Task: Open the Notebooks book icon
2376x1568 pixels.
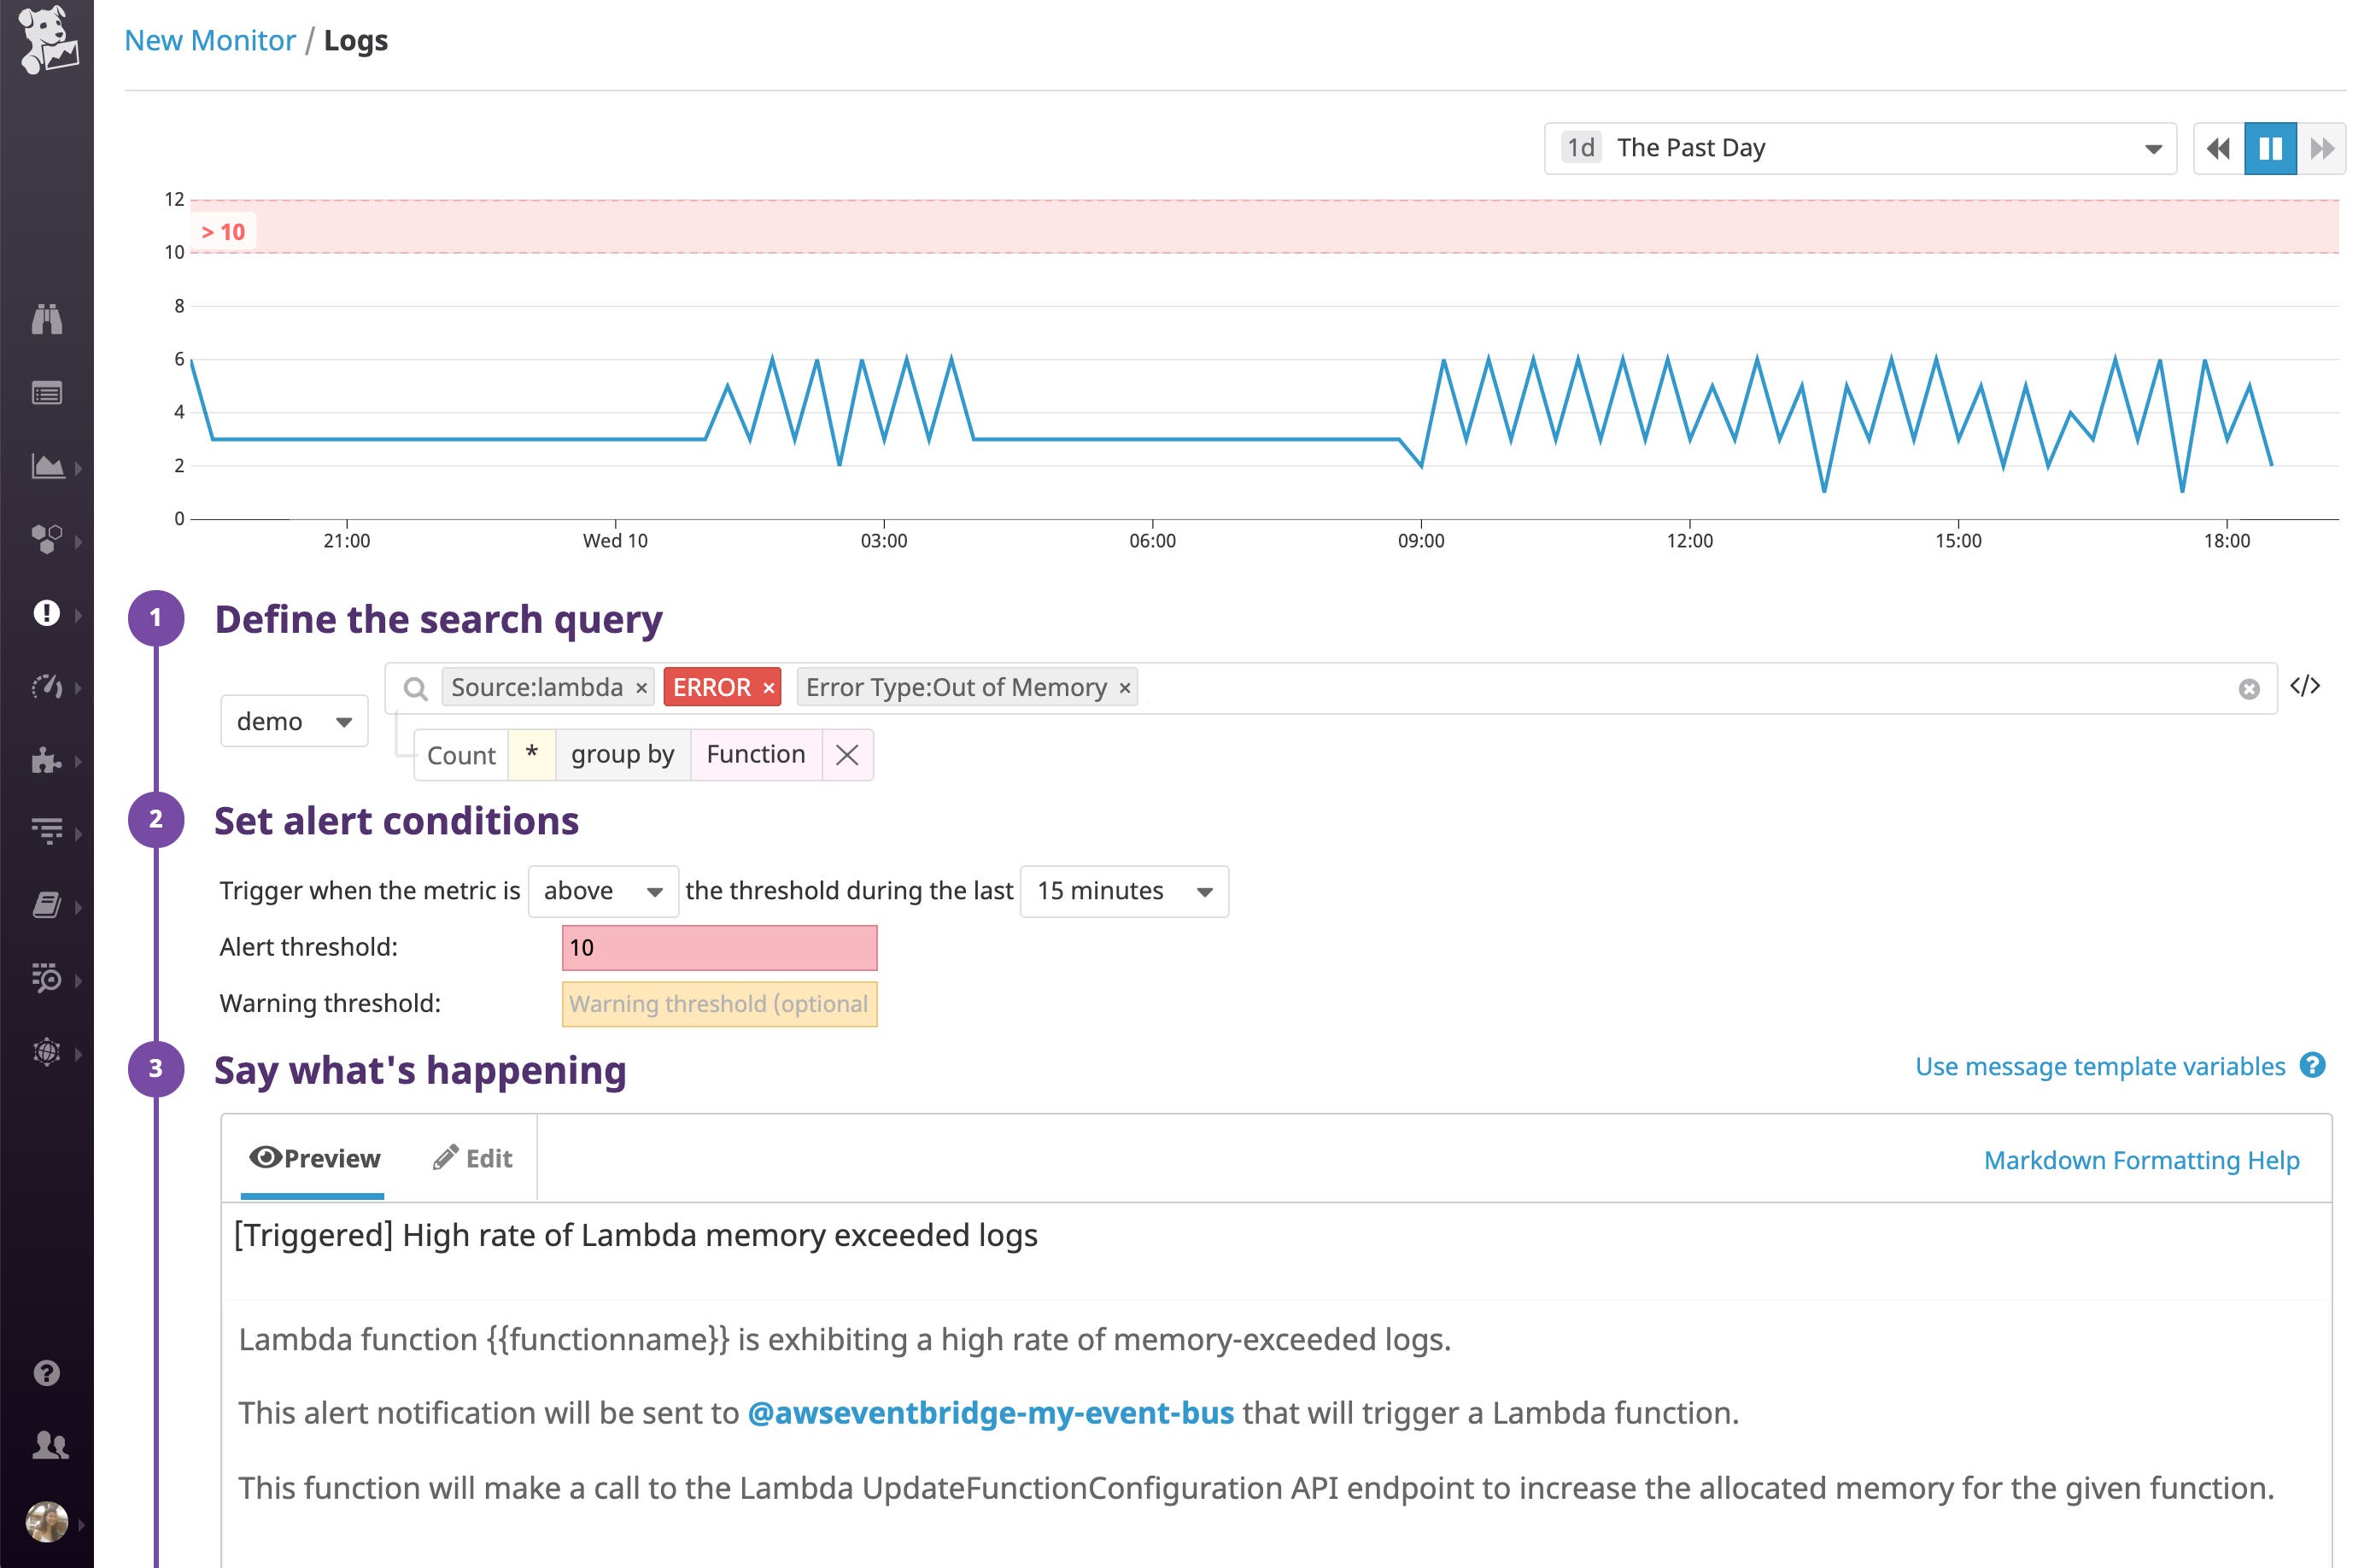Action: [x=47, y=905]
